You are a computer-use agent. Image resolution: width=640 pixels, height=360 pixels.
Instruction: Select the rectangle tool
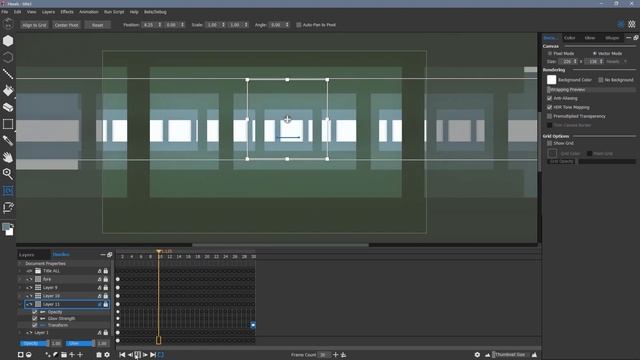coord(8,124)
